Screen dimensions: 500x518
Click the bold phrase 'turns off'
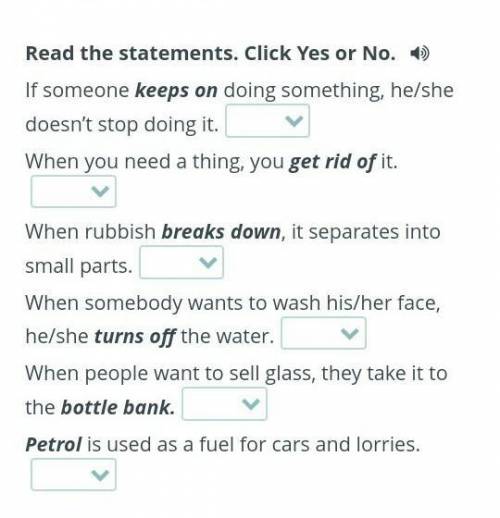click(x=135, y=336)
